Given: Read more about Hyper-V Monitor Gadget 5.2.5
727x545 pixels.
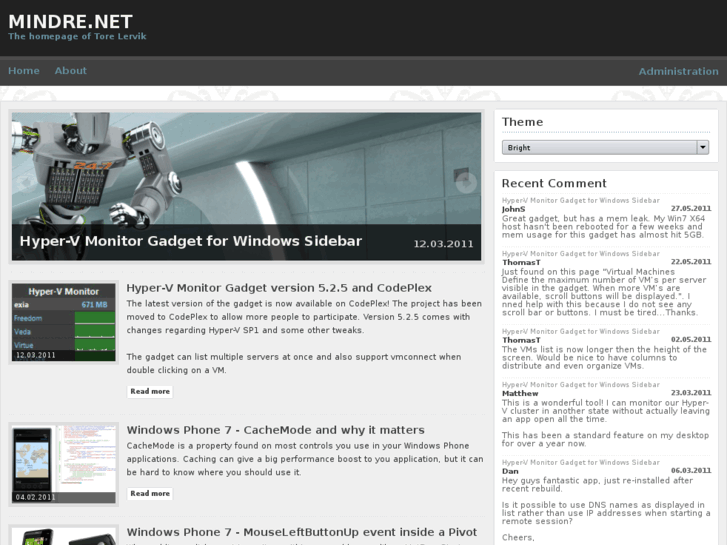Looking at the screenshot, I should click(150, 391).
